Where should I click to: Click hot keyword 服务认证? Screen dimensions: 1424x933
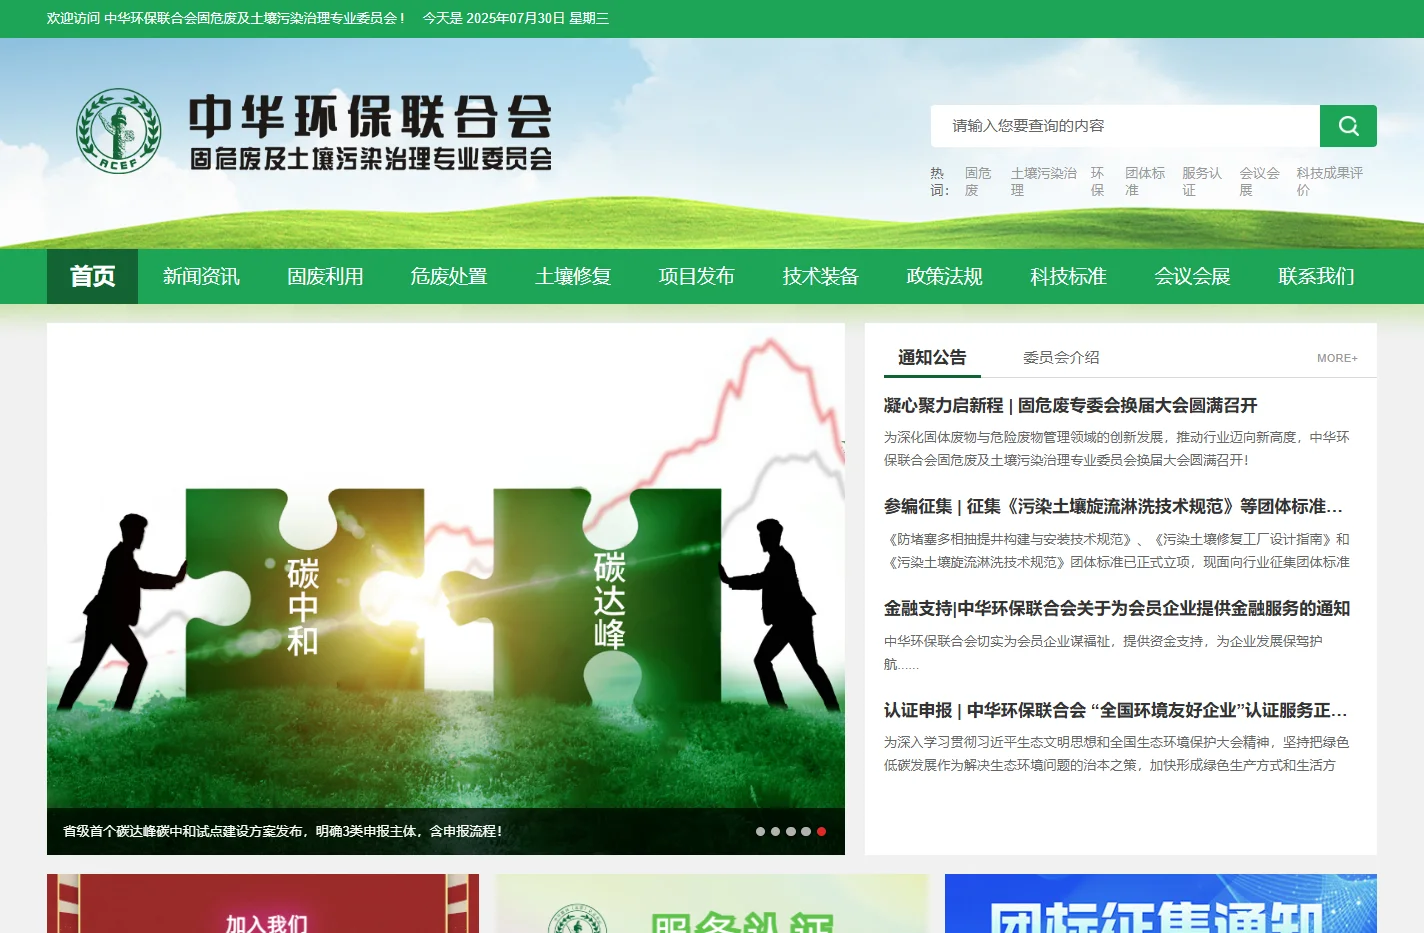[1202, 181]
